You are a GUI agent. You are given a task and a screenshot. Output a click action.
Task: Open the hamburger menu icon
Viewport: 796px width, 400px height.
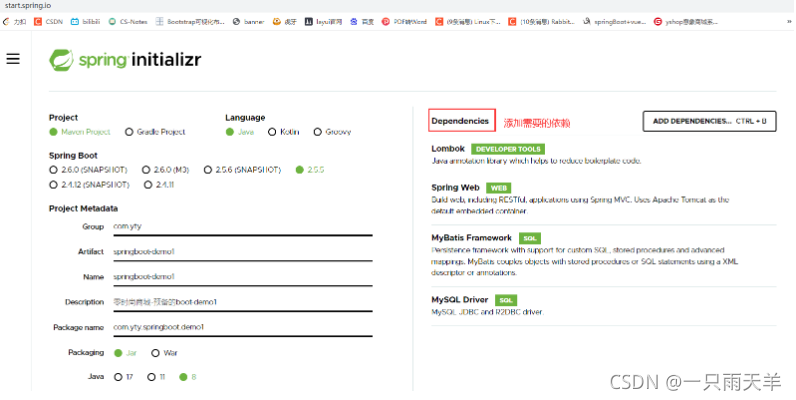pyautogui.click(x=13, y=59)
